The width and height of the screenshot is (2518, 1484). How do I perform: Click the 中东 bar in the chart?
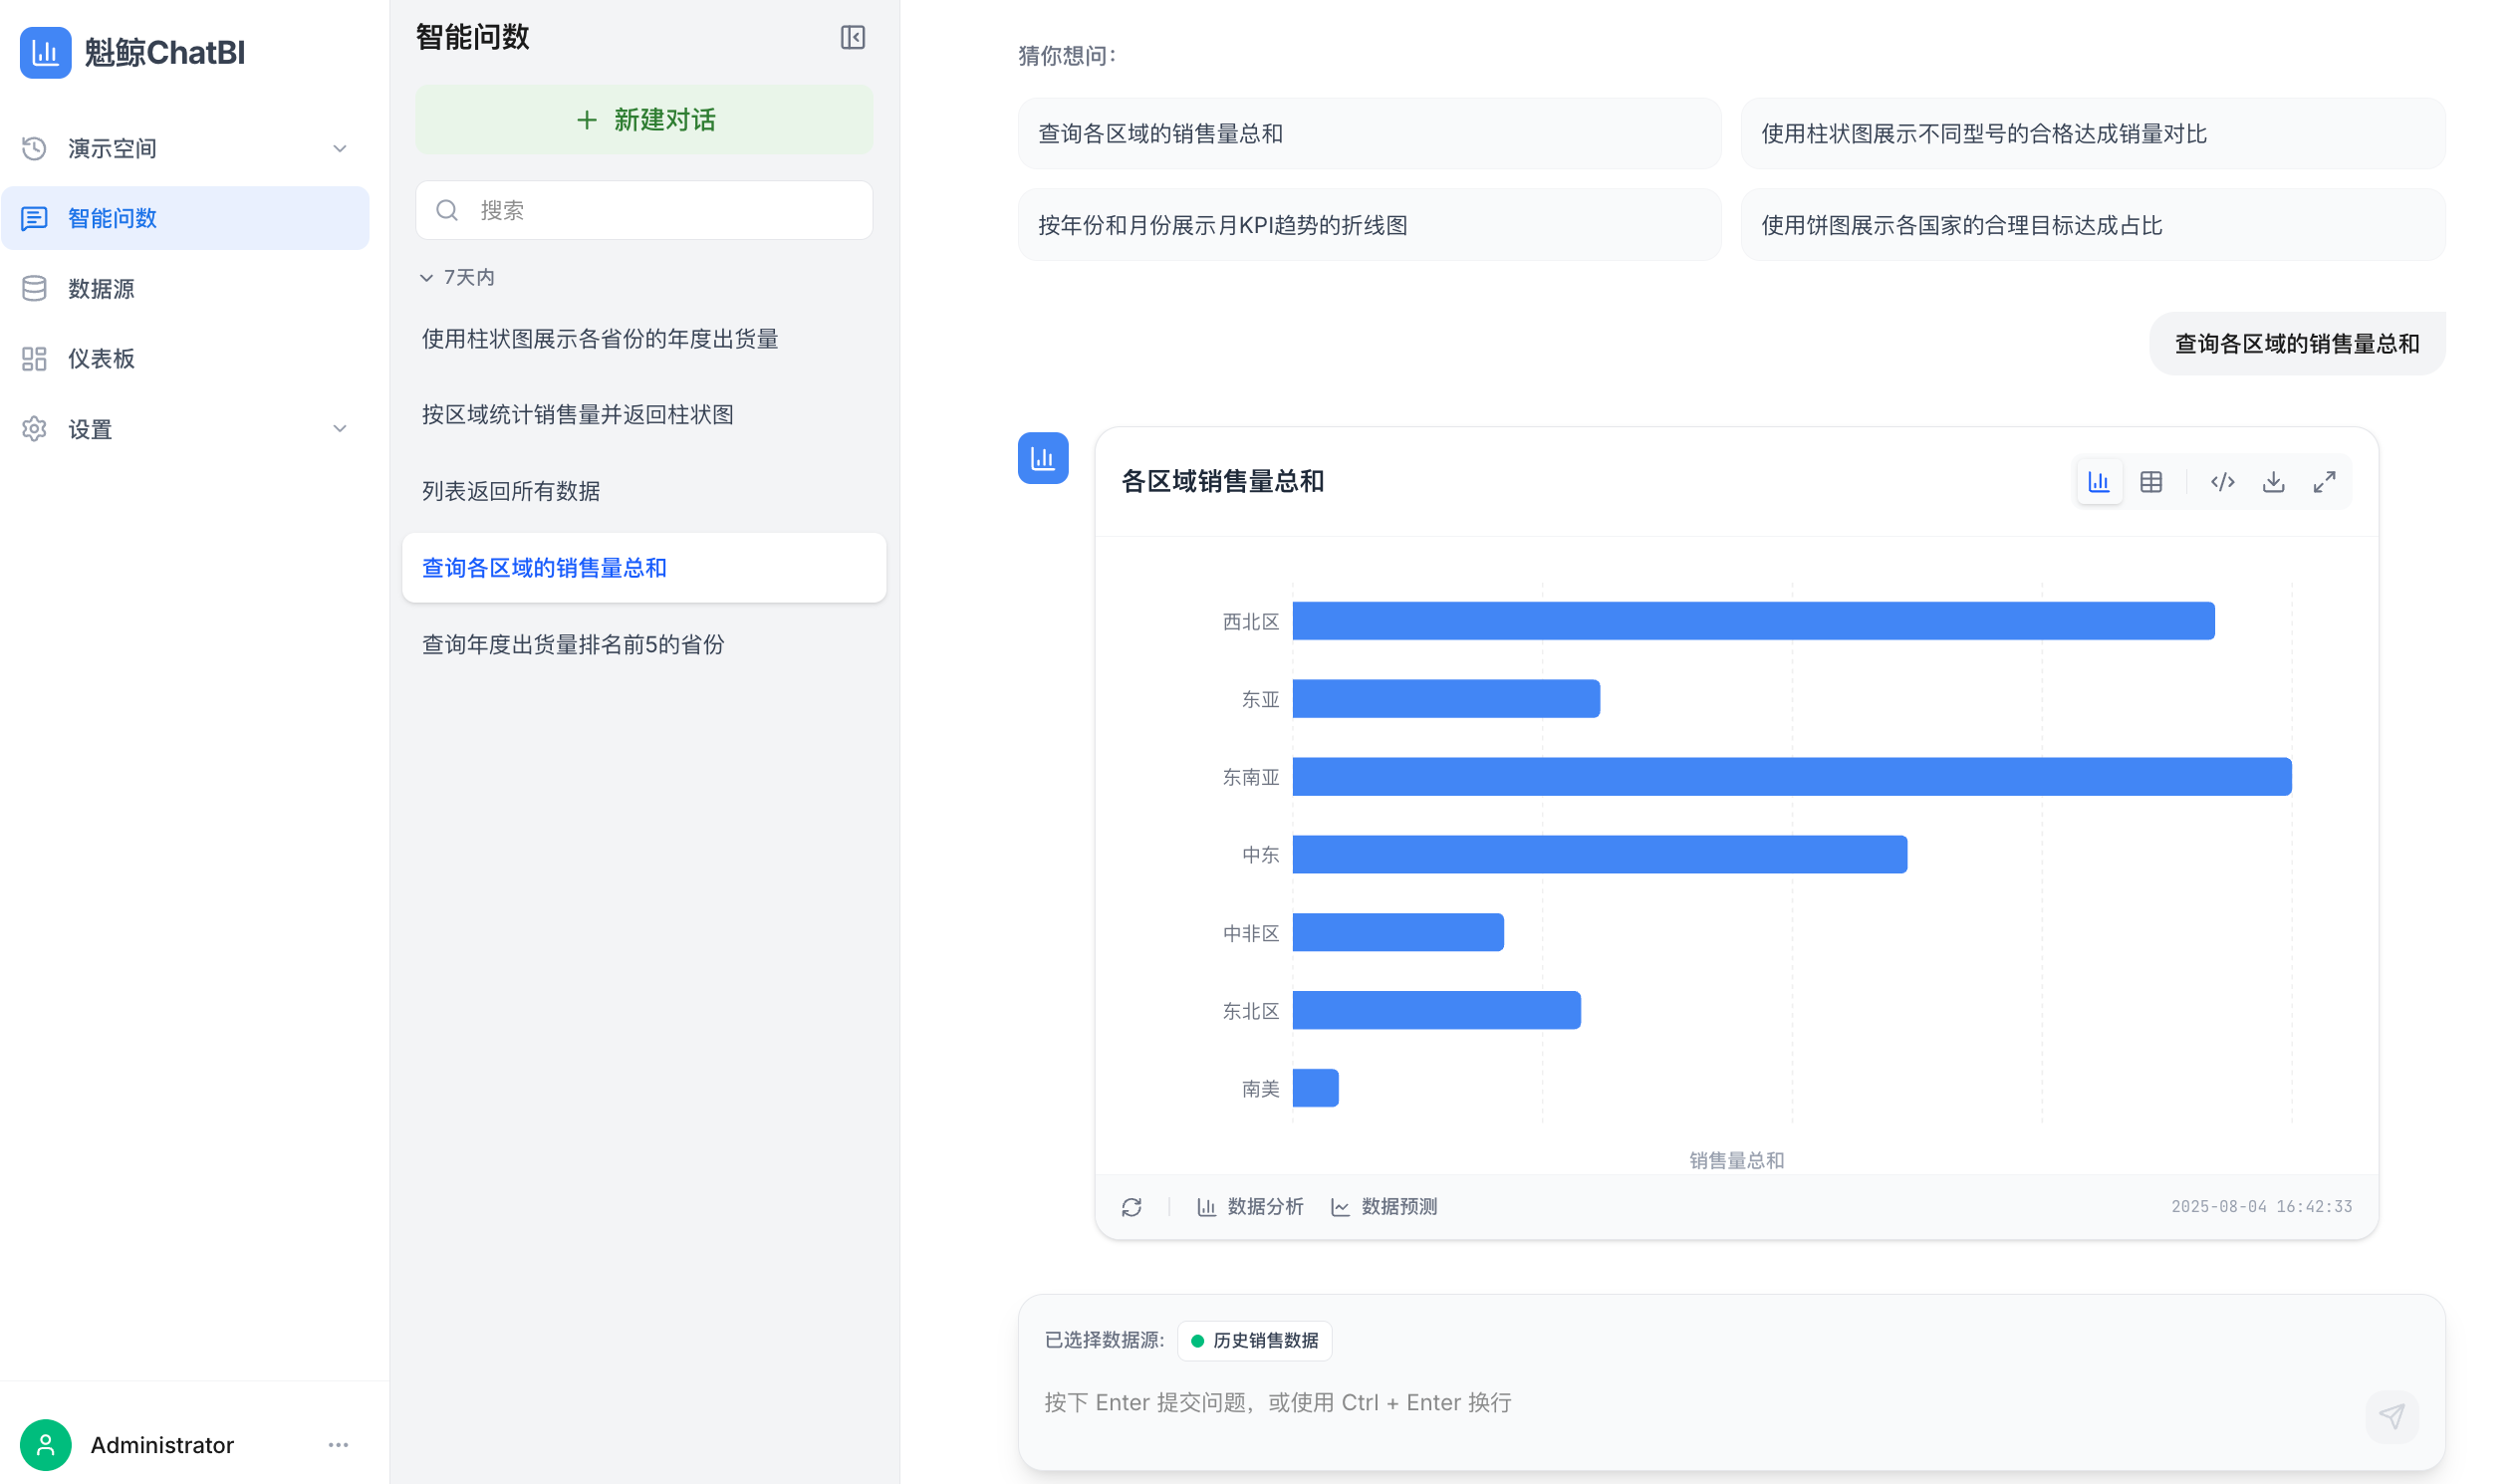(1600, 855)
